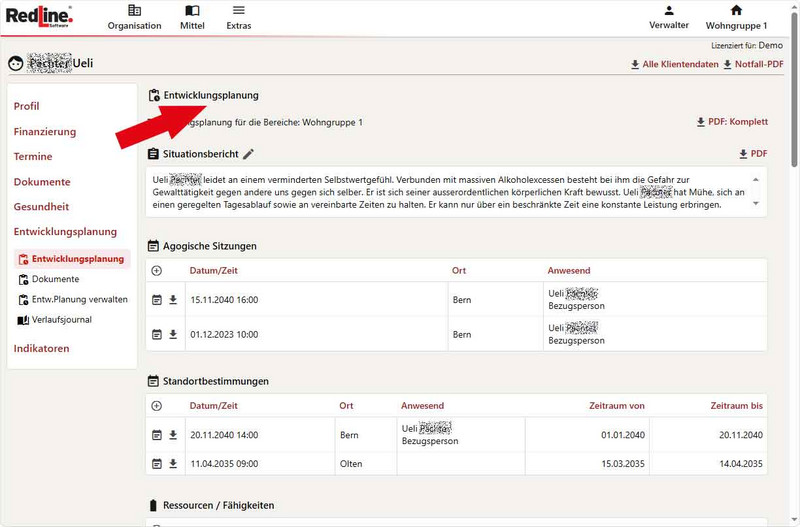This screenshot has height=527, width=800.
Task: Click the Situationsbericht text scrollbar down arrow
Action: point(756,207)
